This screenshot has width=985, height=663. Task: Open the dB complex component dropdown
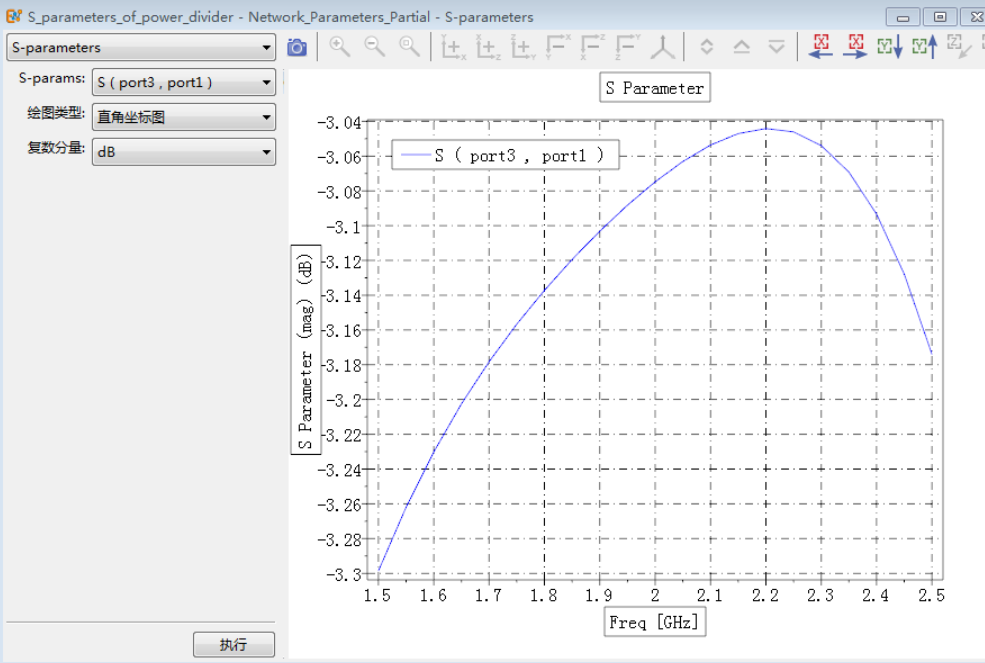point(184,152)
